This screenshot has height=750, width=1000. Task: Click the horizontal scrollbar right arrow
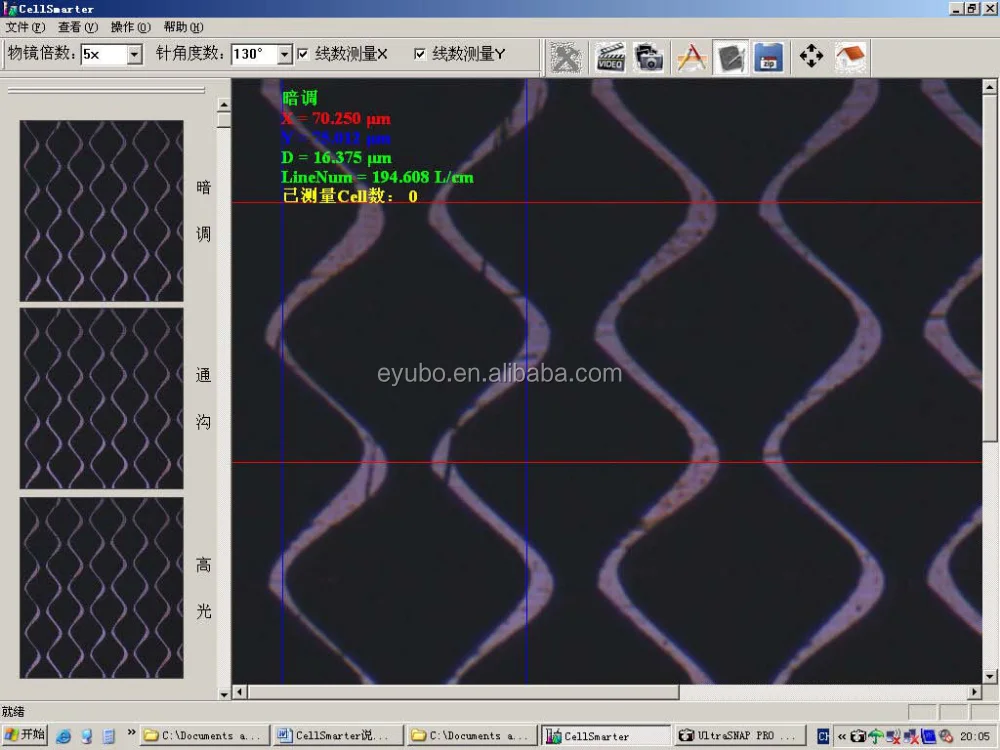975,692
